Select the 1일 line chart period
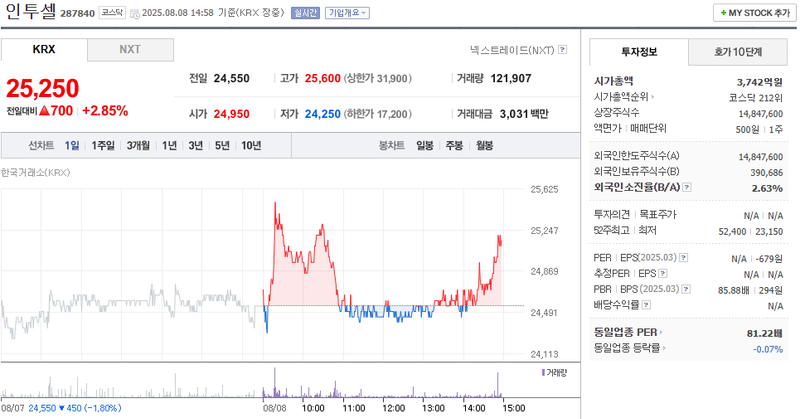800x419 pixels. (72, 146)
